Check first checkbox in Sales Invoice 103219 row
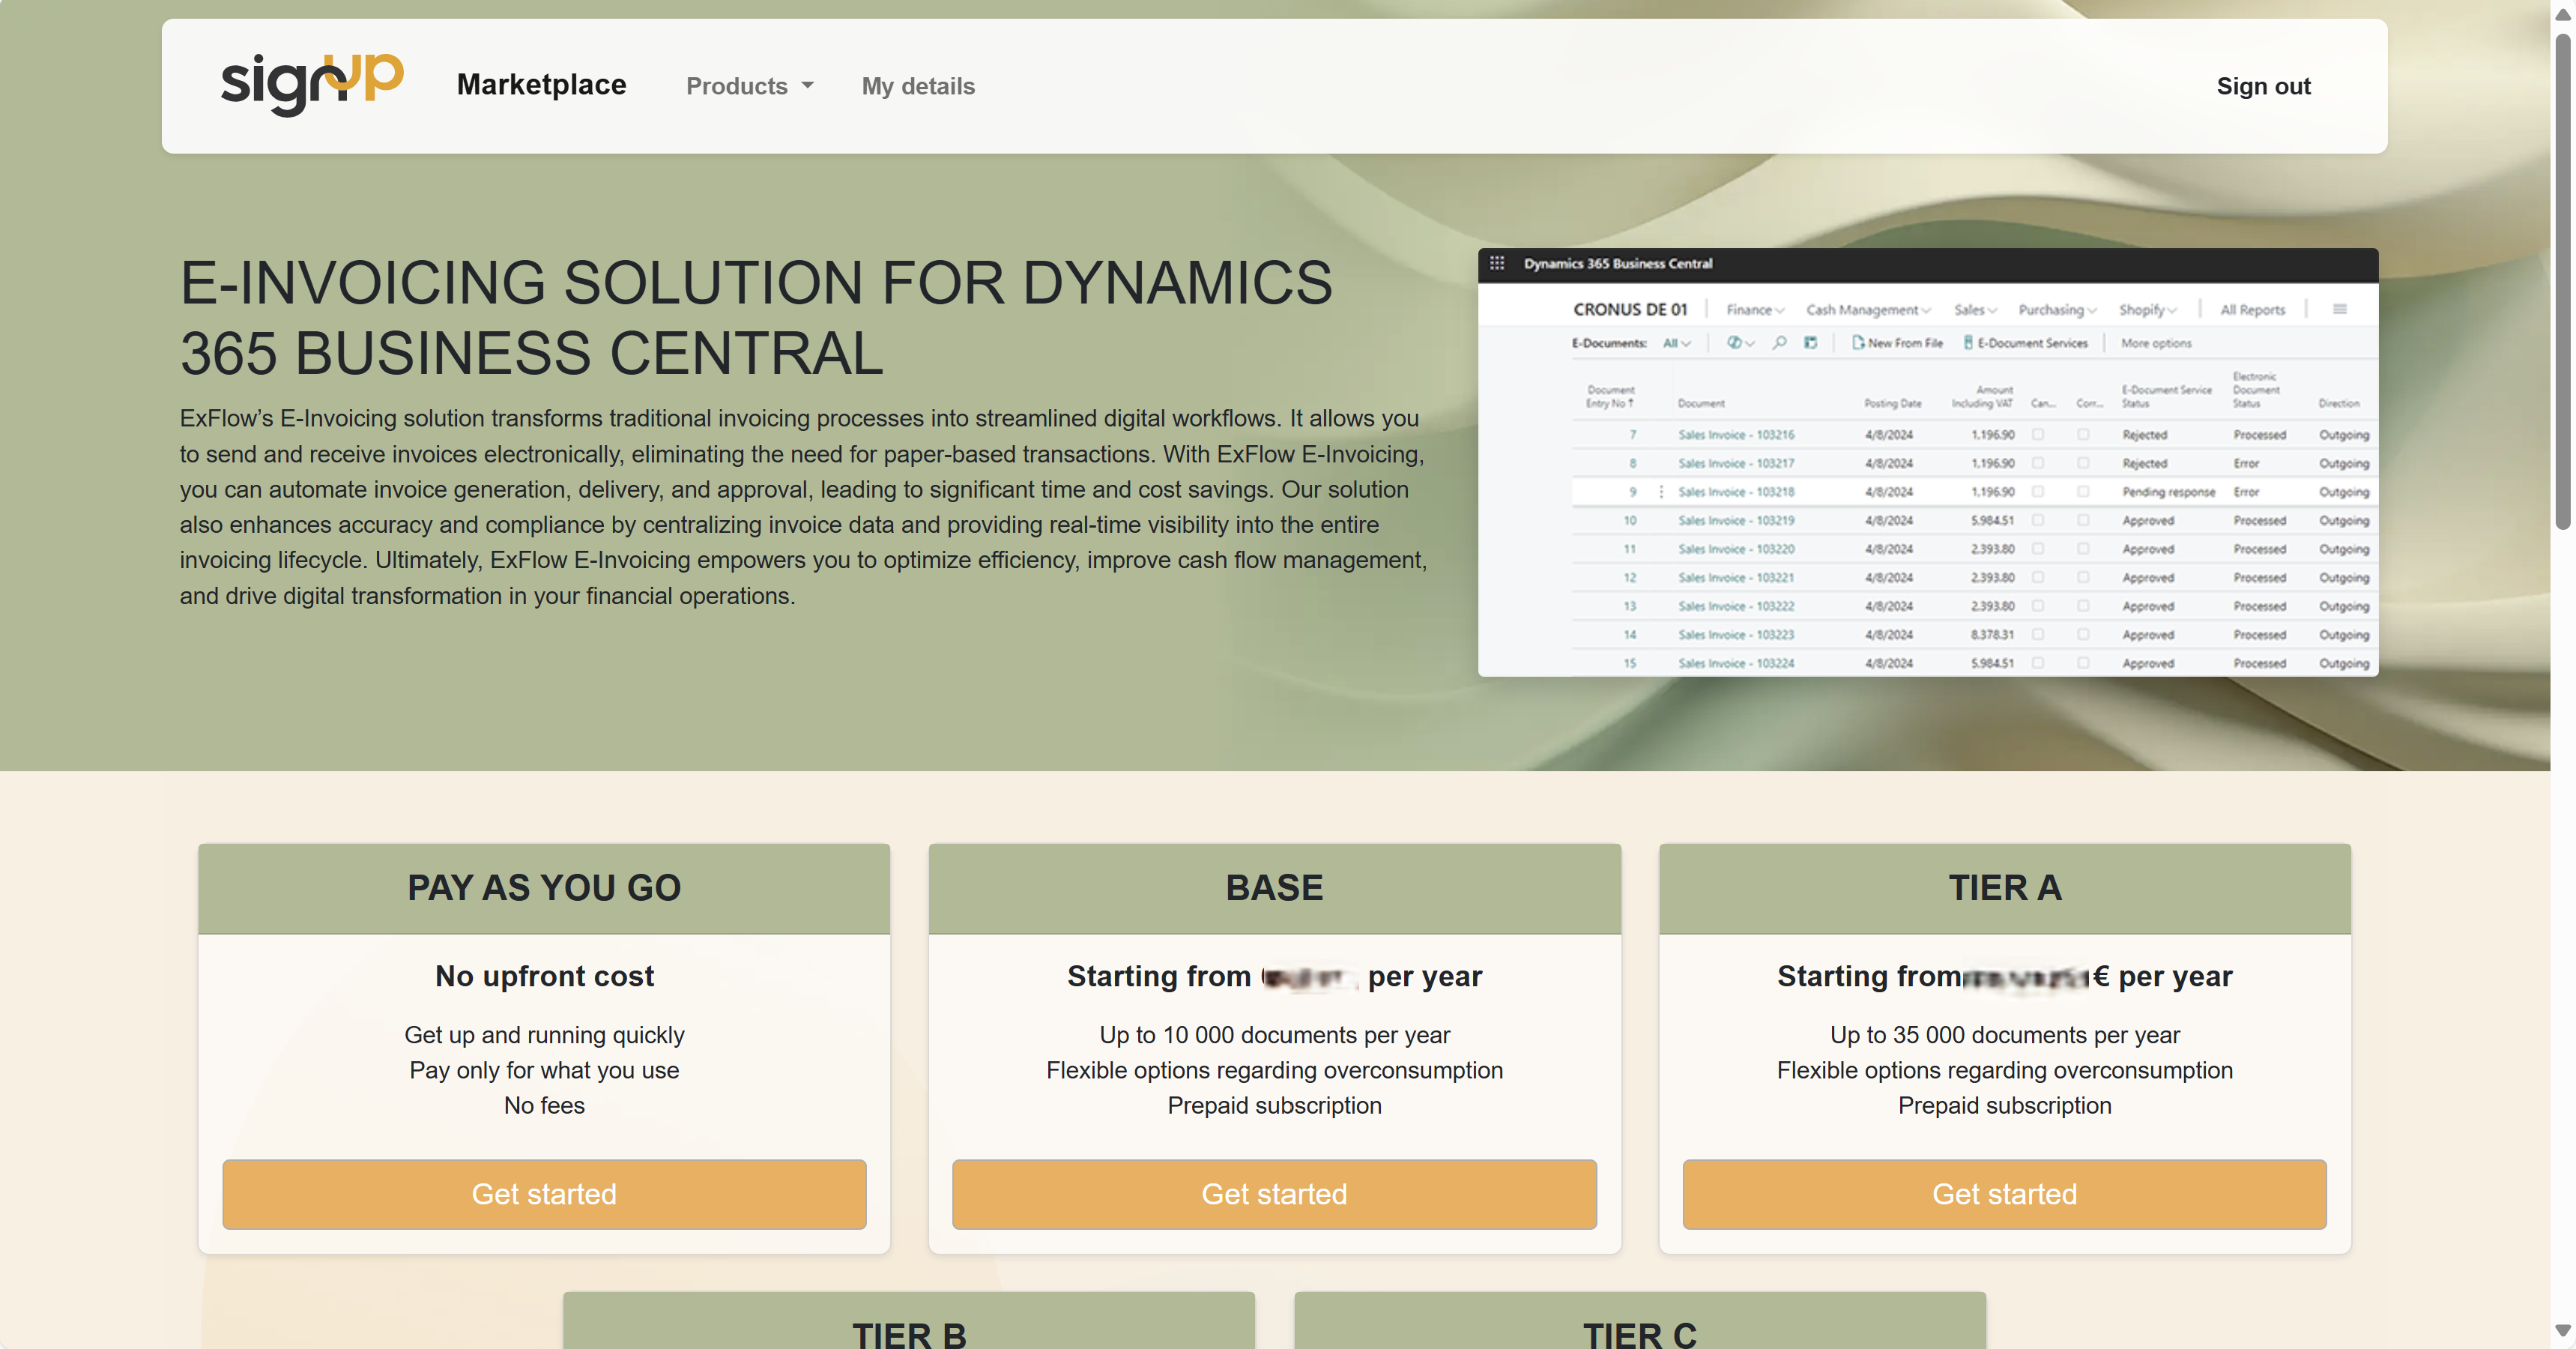The height and width of the screenshot is (1349, 2576). coord(2038,521)
